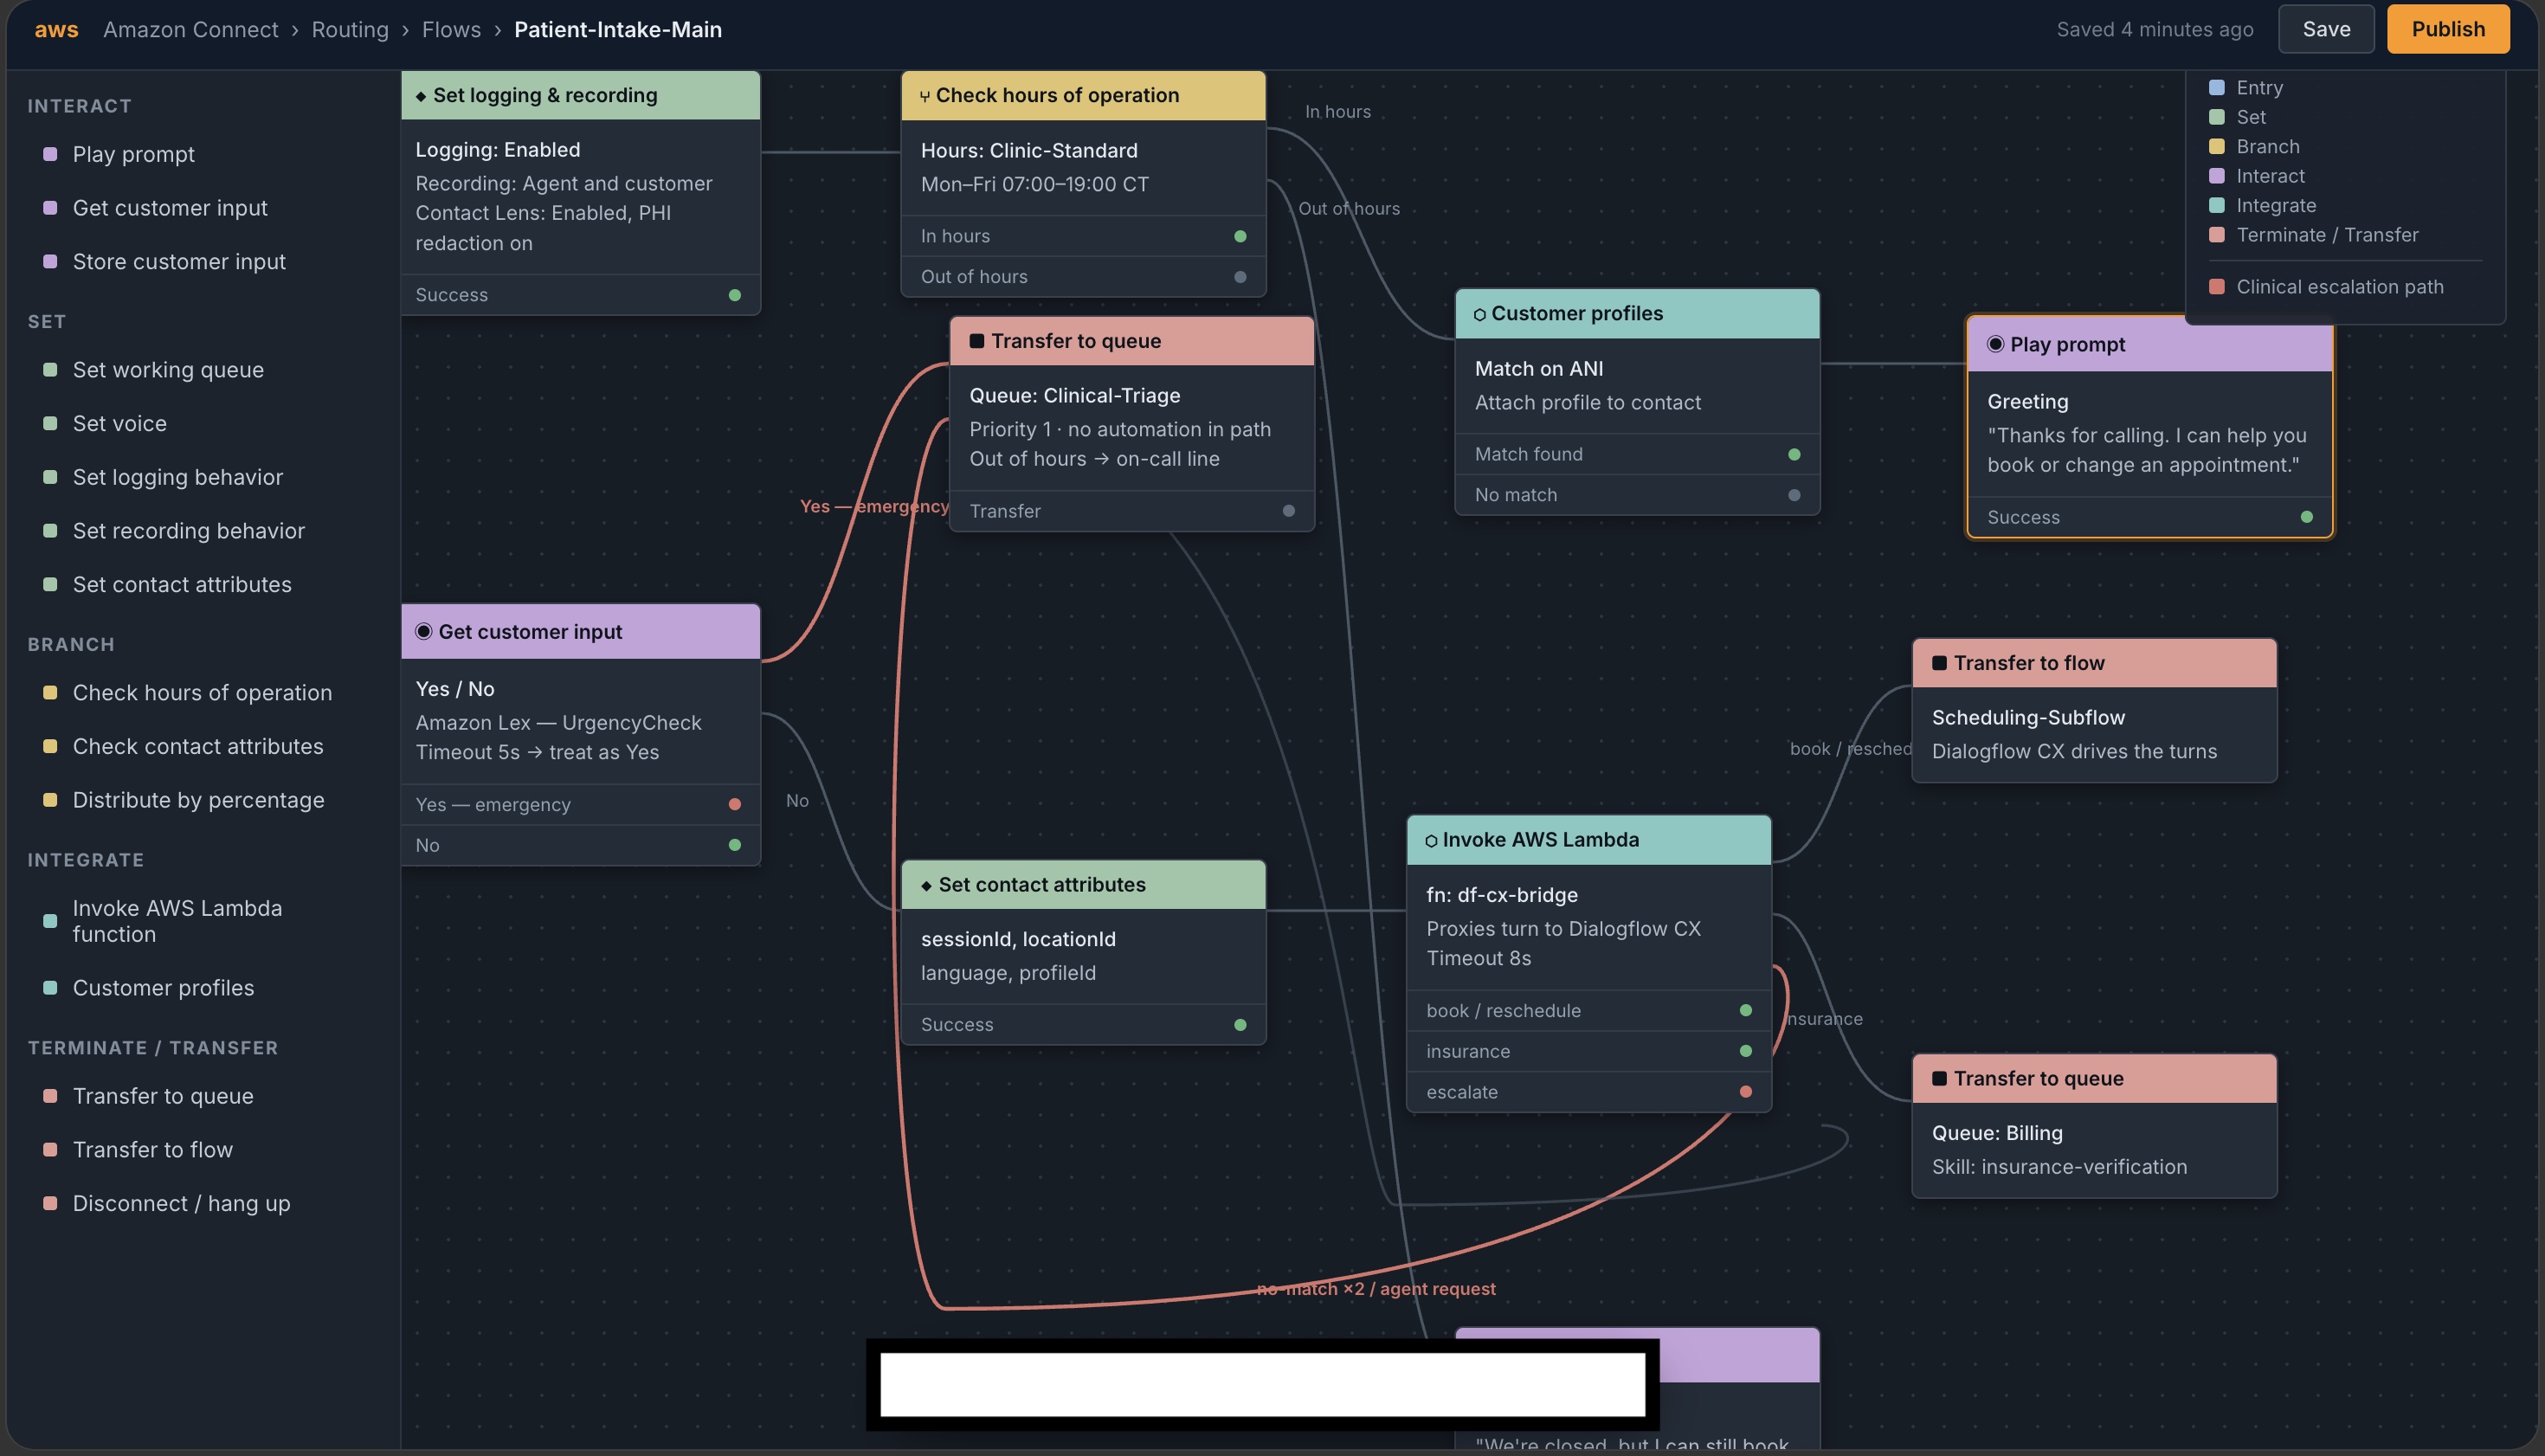Select Store customer input palette item
Image resolution: width=2545 pixels, height=1456 pixels.
[x=179, y=261]
